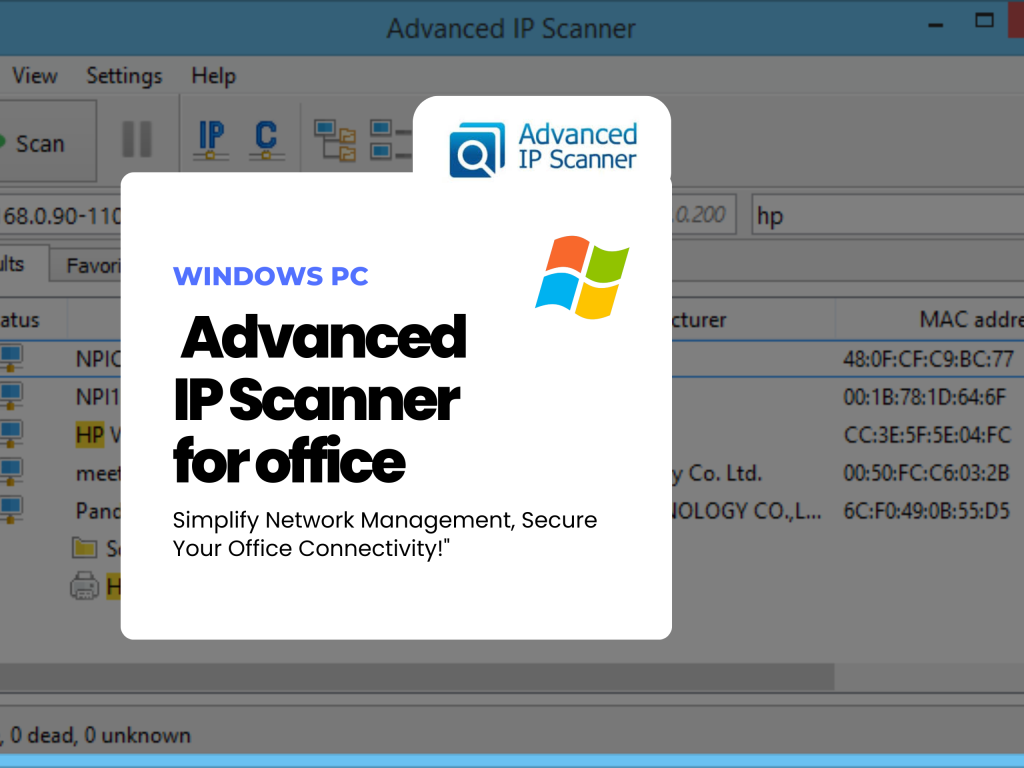Open the Help menu
The image size is (1024, 768).
click(x=213, y=75)
